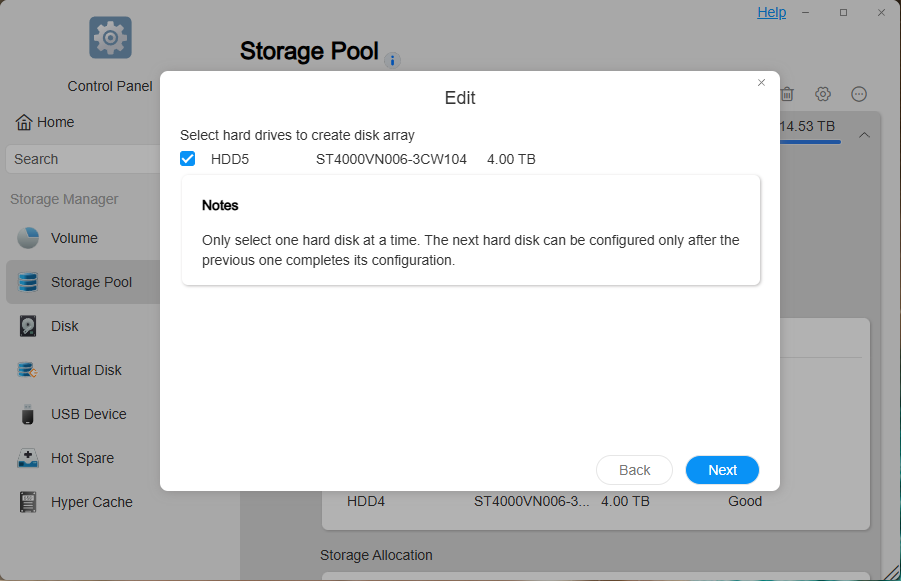Open the more options ellipsis icon
The width and height of the screenshot is (901, 581).
tap(859, 94)
